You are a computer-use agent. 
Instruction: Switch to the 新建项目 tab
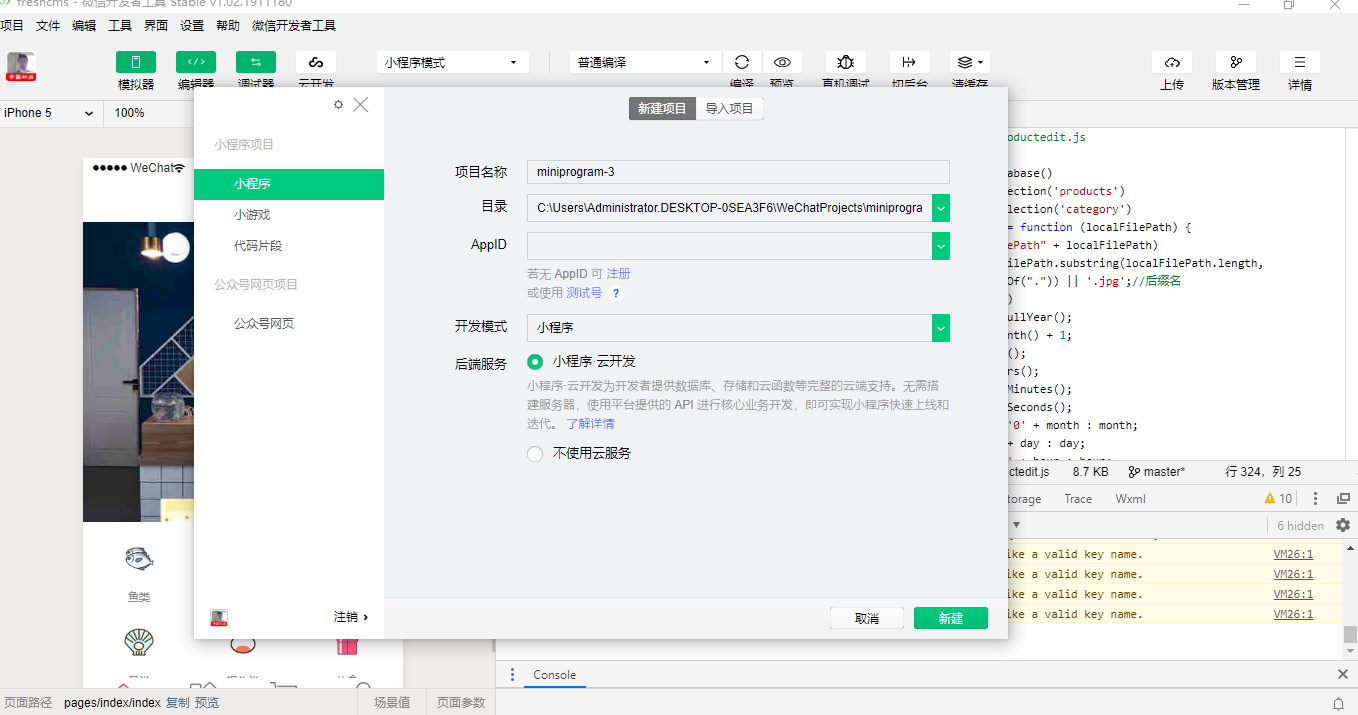[x=662, y=108]
